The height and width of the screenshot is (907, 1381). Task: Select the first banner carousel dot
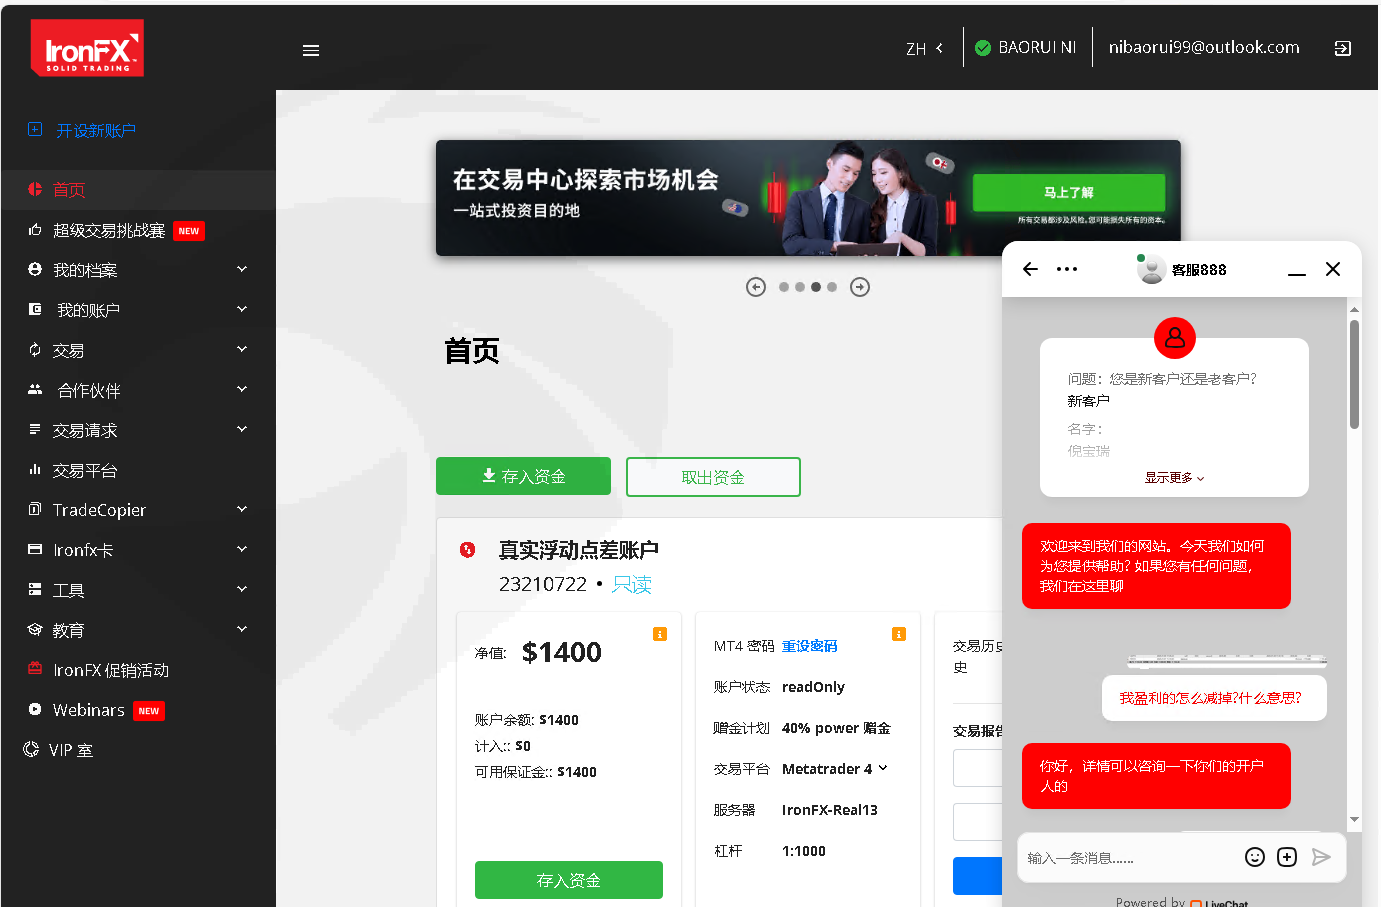coord(784,287)
